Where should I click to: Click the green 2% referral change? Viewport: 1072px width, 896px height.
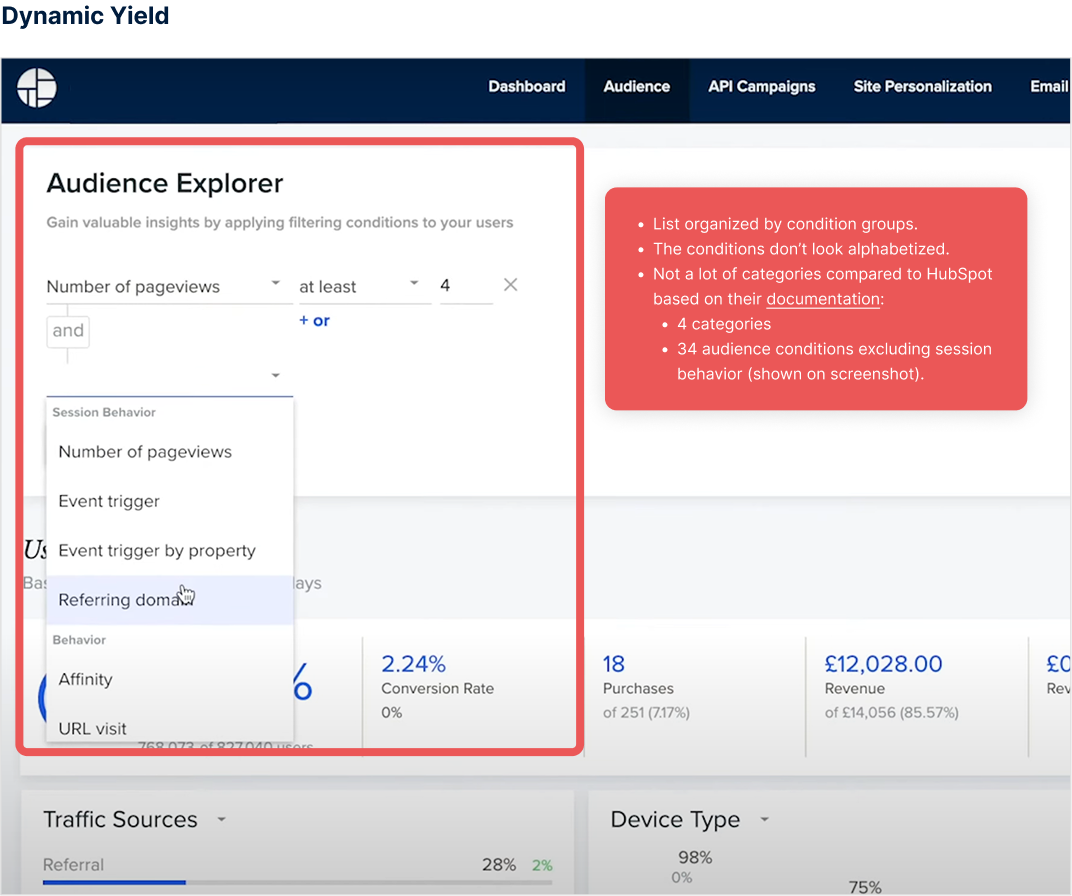[x=542, y=865]
